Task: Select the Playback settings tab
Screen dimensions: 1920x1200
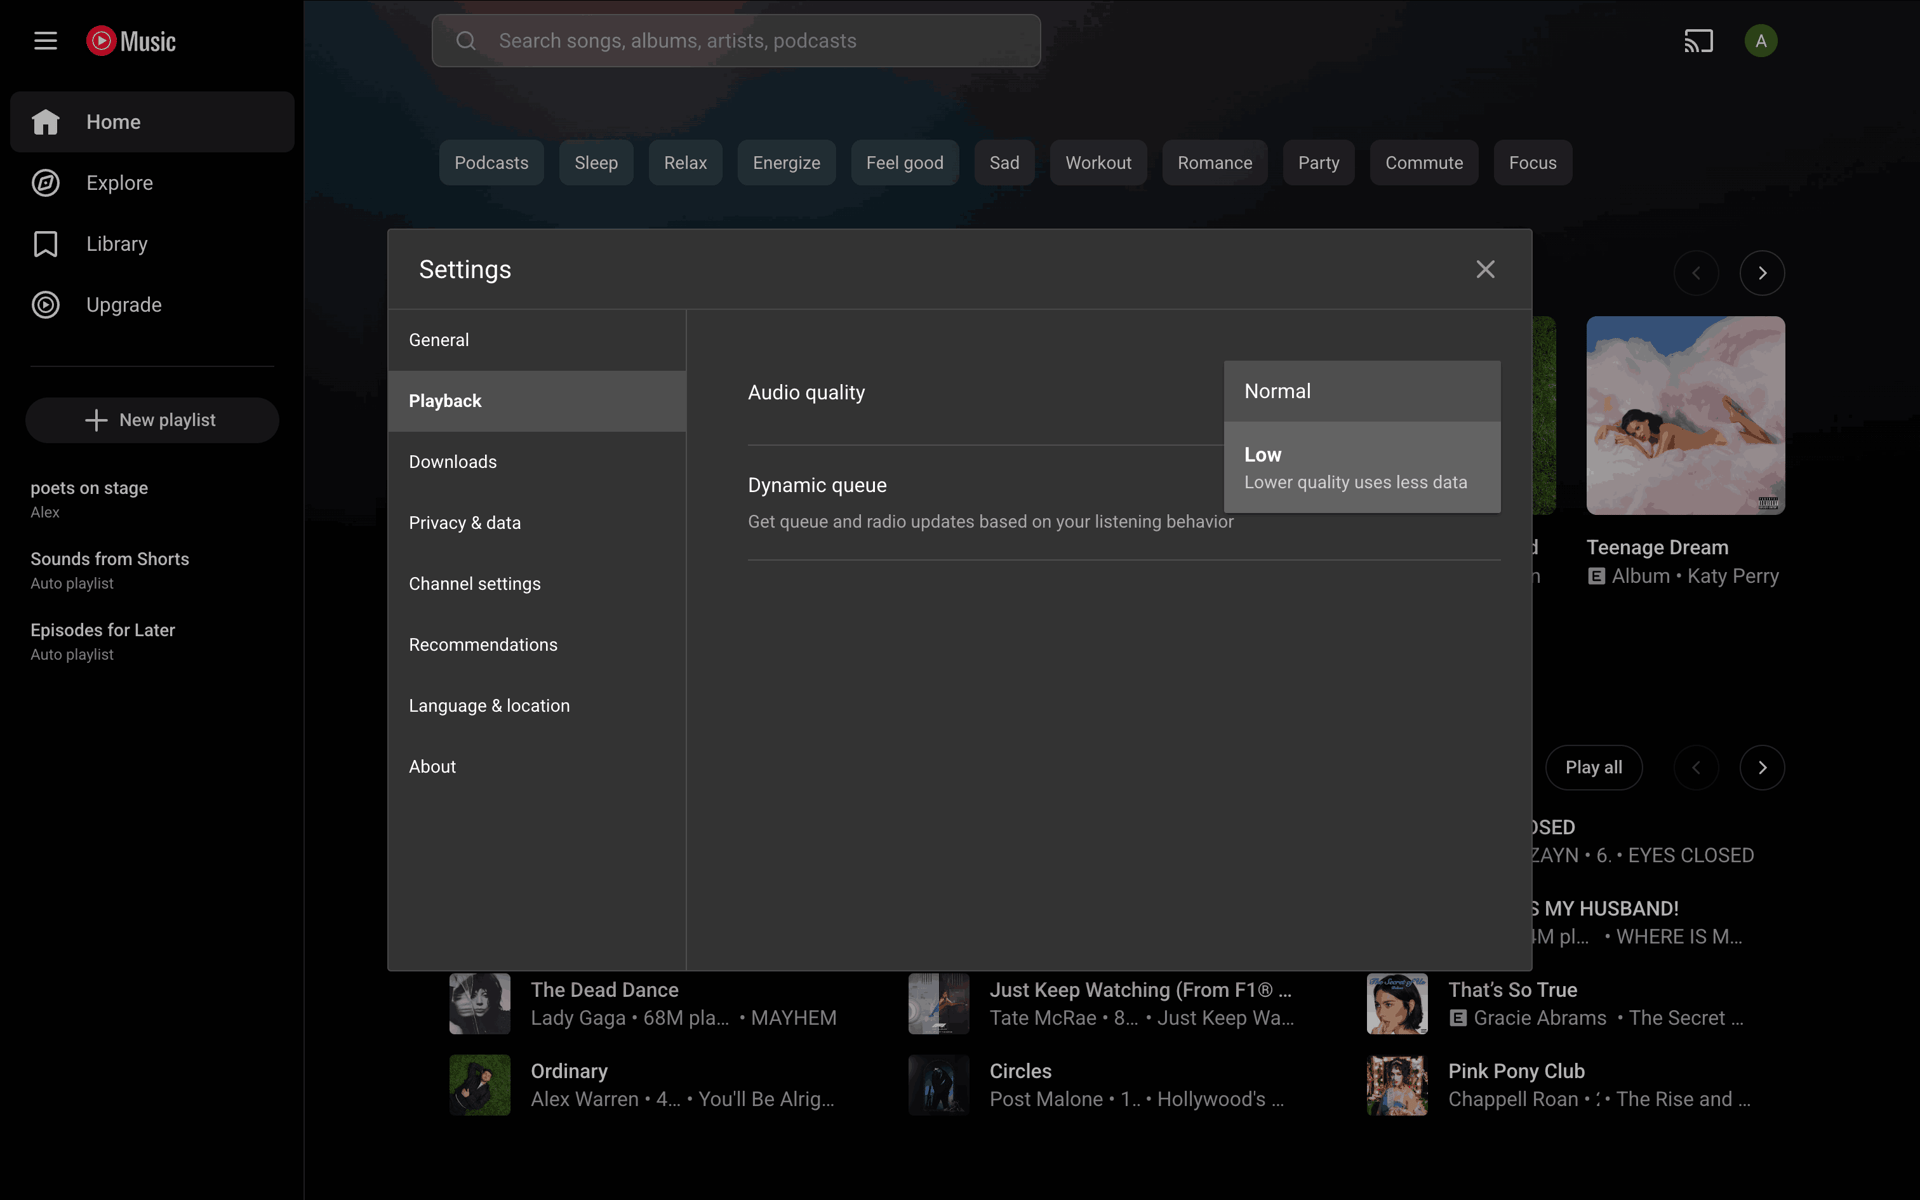Action: [537, 401]
